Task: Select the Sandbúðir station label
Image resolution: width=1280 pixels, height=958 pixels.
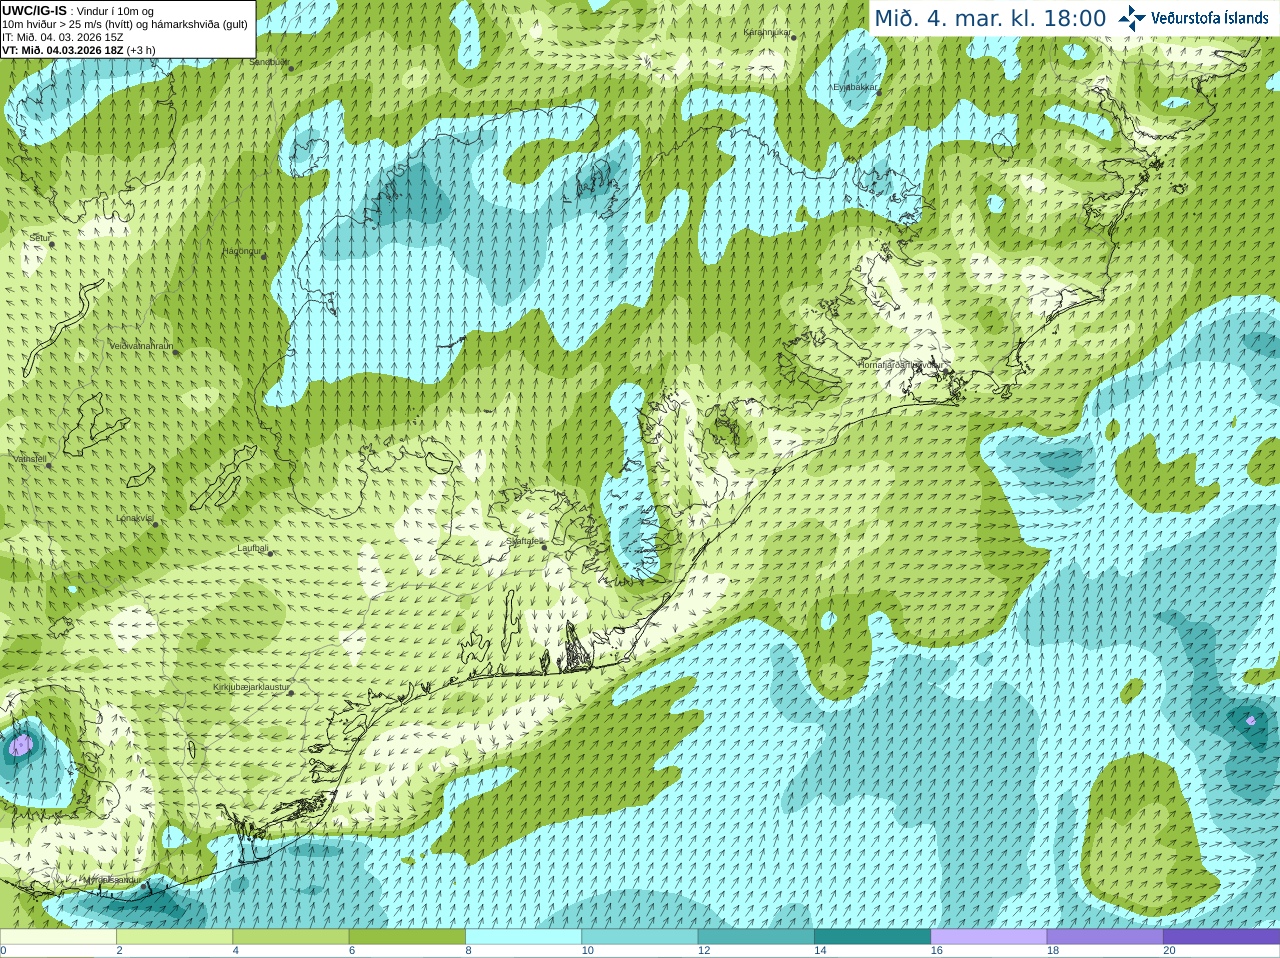Action: (269, 62)
